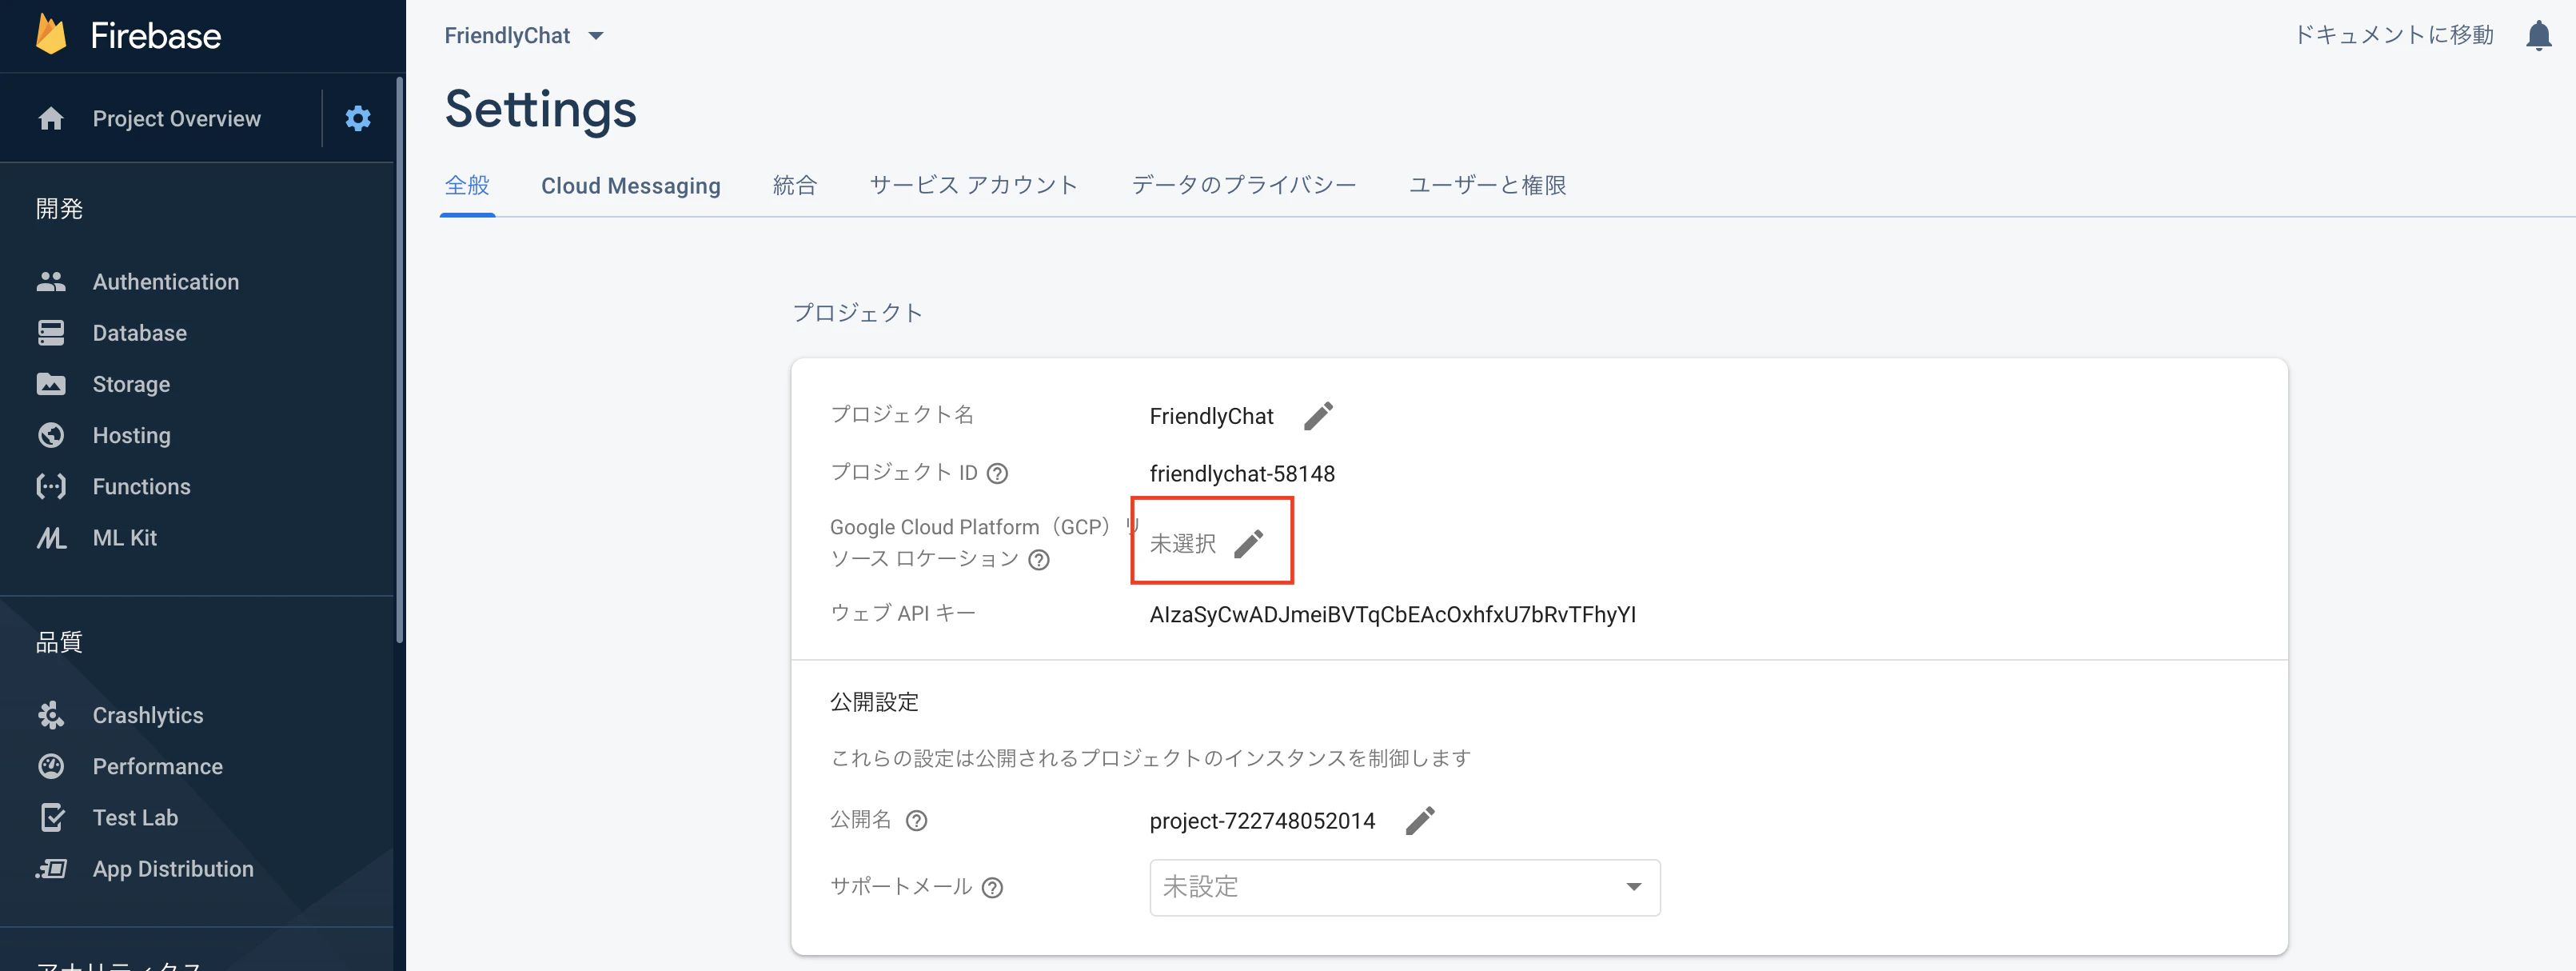Click the friendlychat-58148 project ID text

1242,473
